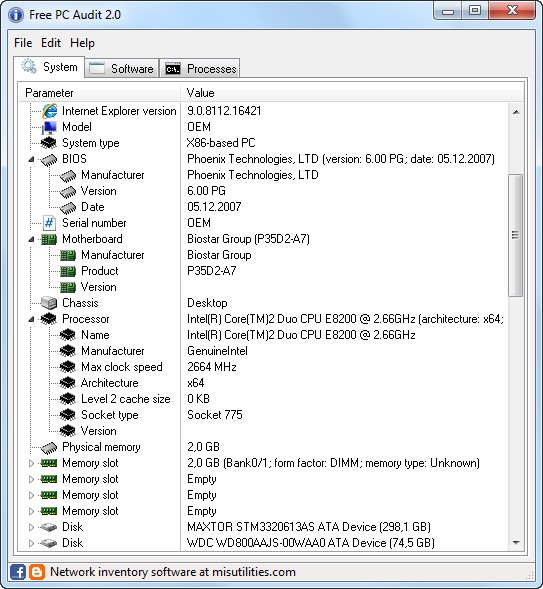Collapse the Processor tree node
The image size is (543, 589).
tap(32, 319)
